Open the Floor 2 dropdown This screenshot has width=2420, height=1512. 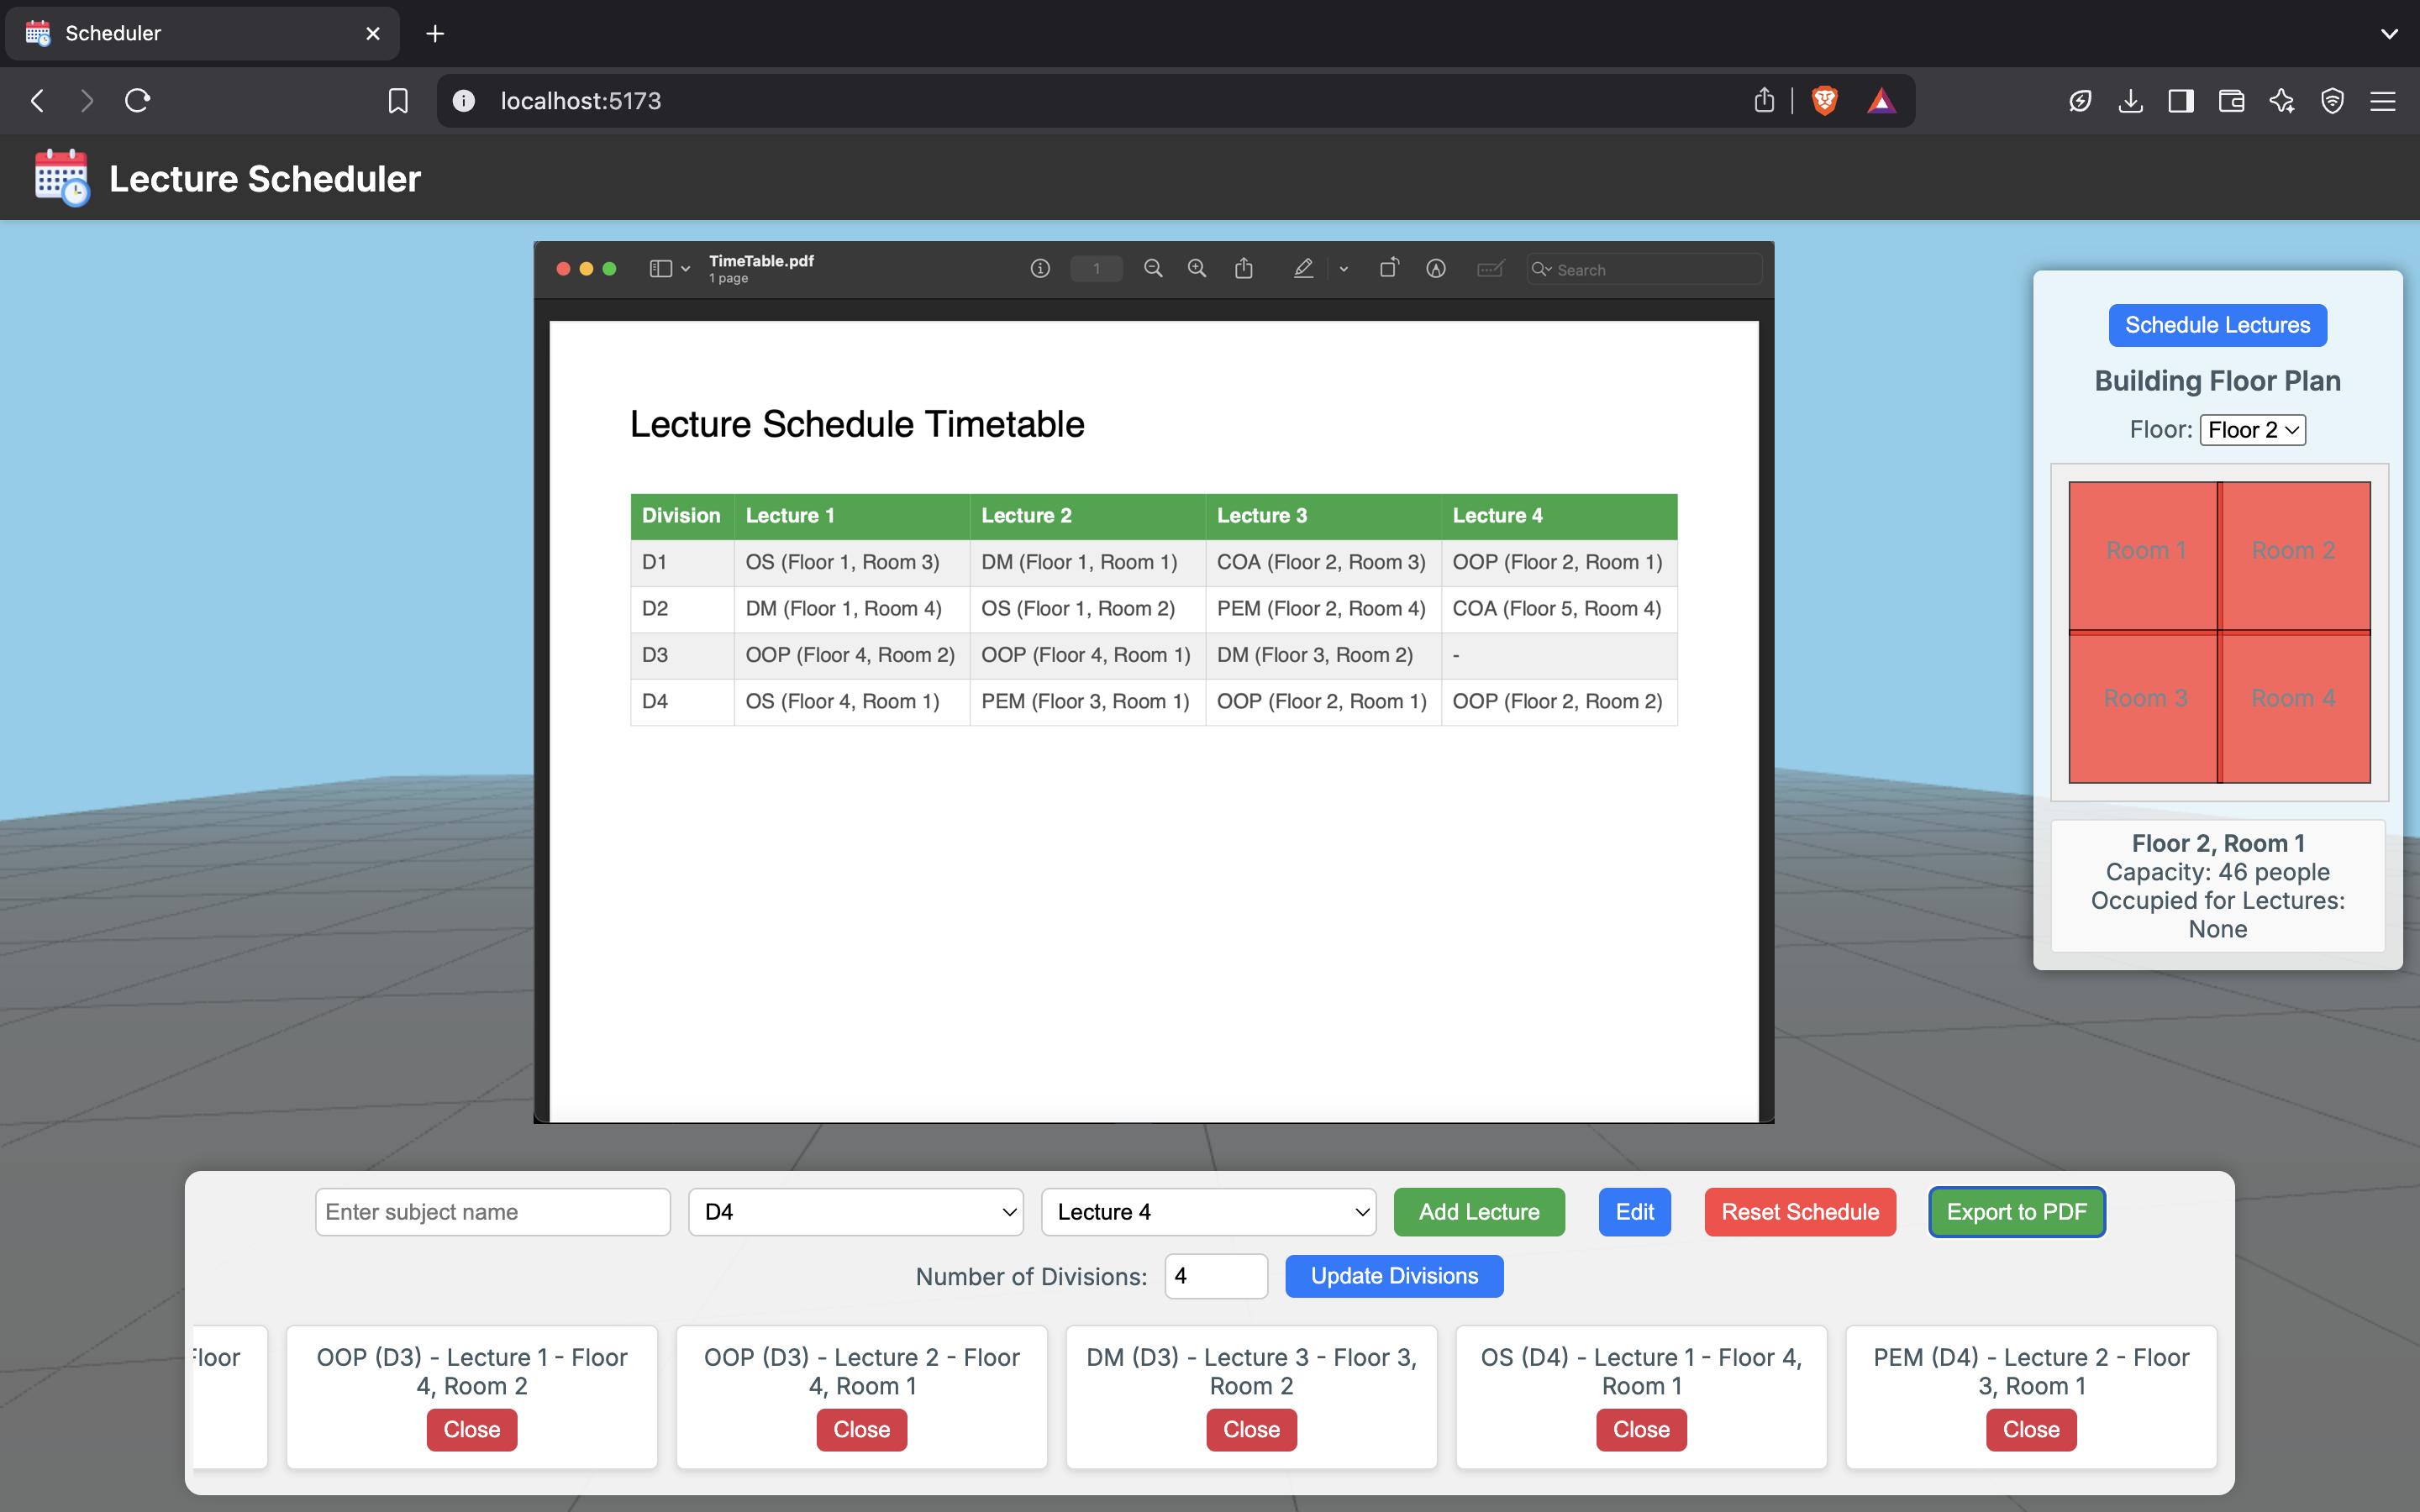pos(2252,430)
